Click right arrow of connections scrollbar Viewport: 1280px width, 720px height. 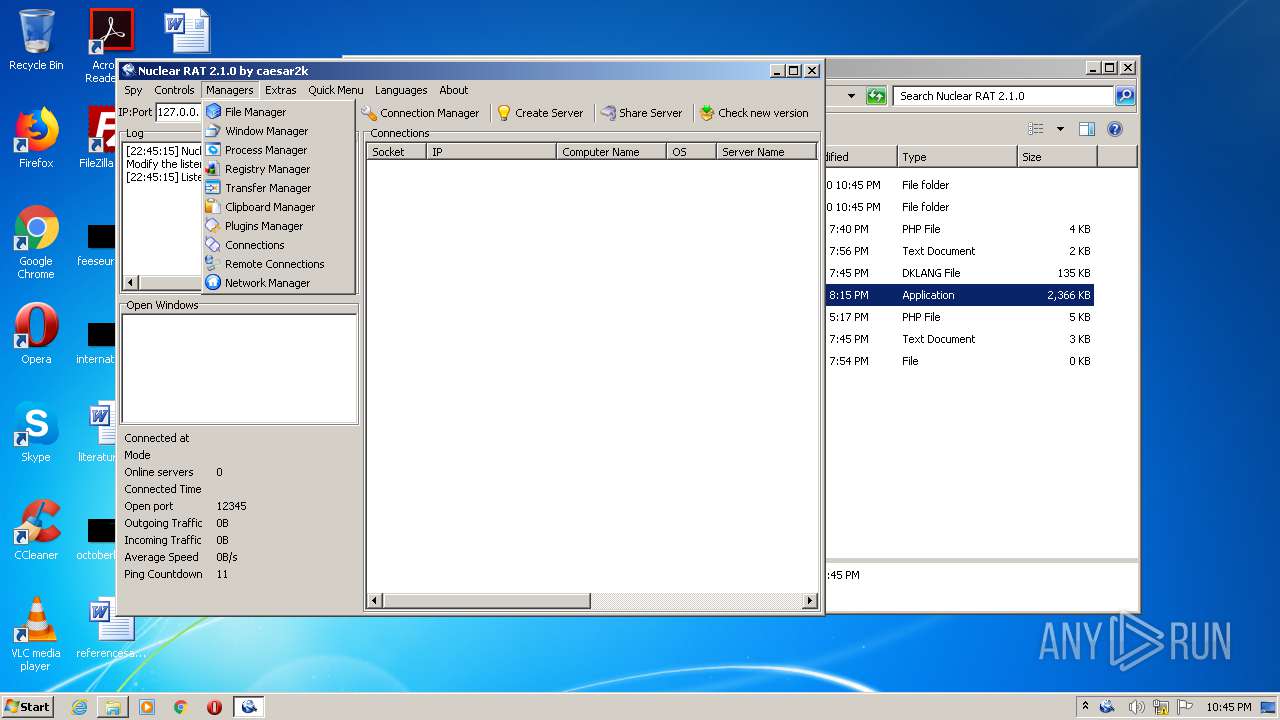[810, 601]
